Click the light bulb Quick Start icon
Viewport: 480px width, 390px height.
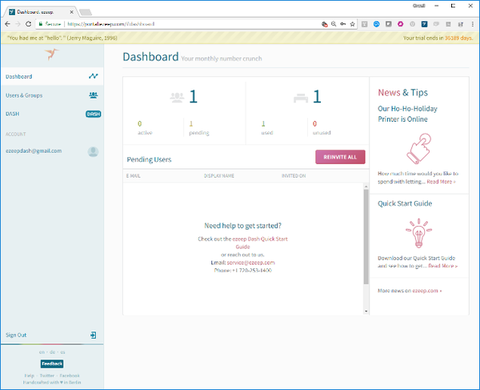pyautogui.click(x=419, y=233)
